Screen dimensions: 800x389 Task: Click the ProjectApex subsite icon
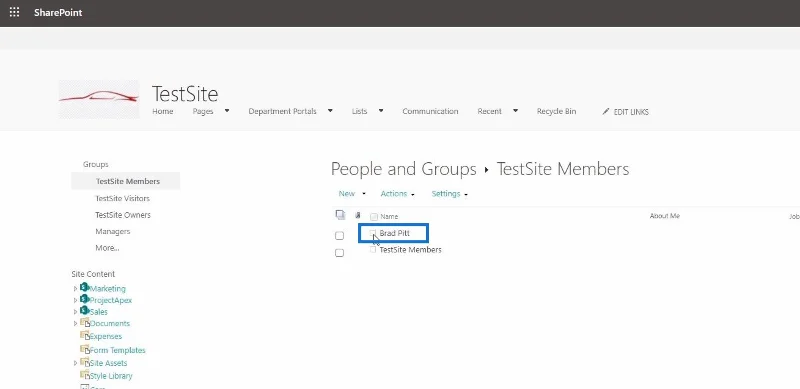pyautogui.click(x=85, y=299)
